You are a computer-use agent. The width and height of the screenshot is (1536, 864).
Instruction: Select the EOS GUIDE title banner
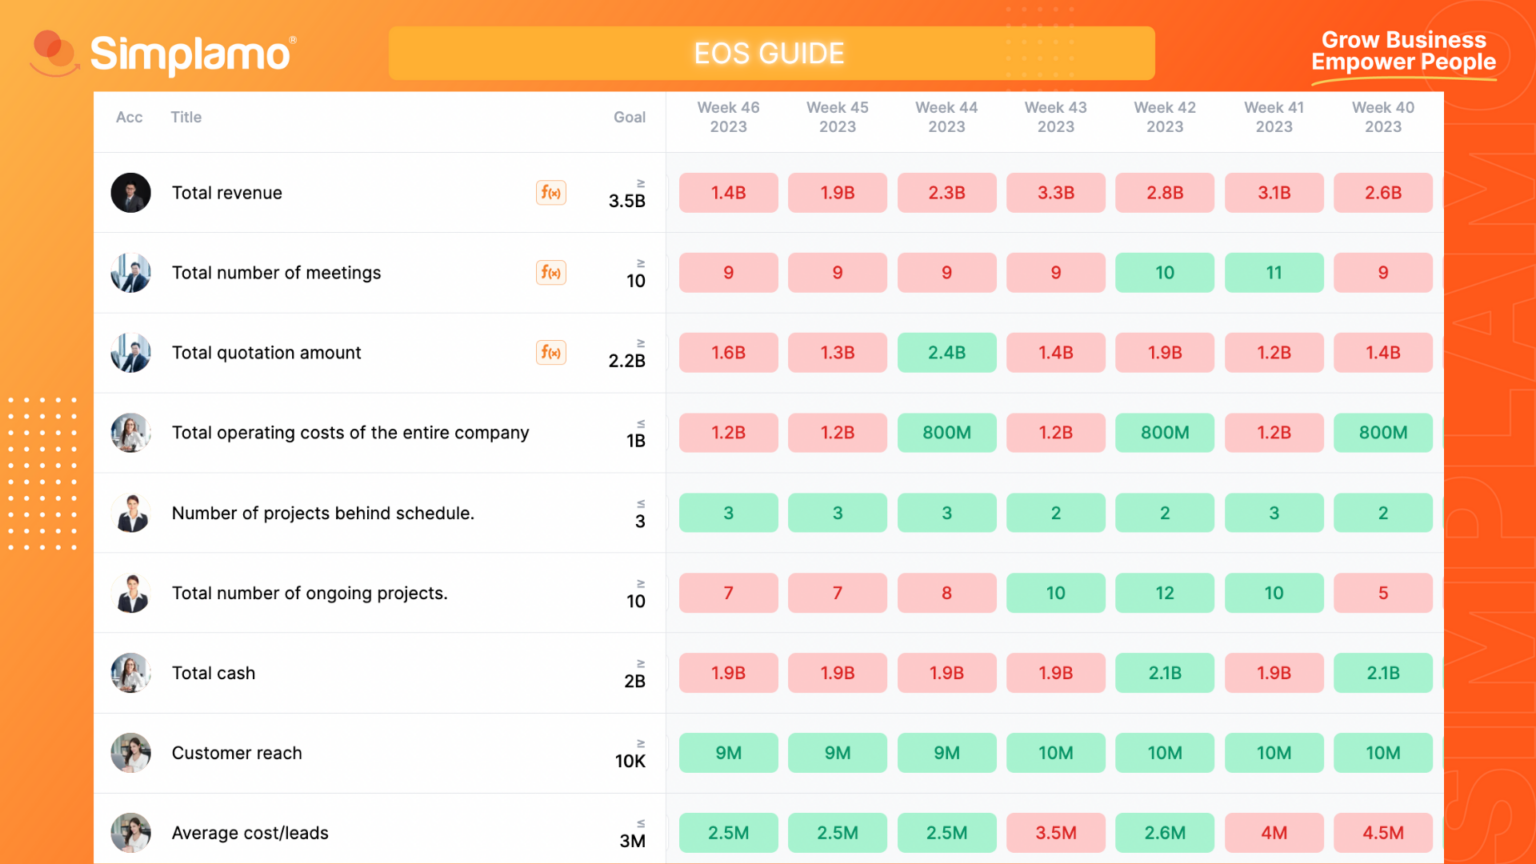click(770, 53)
